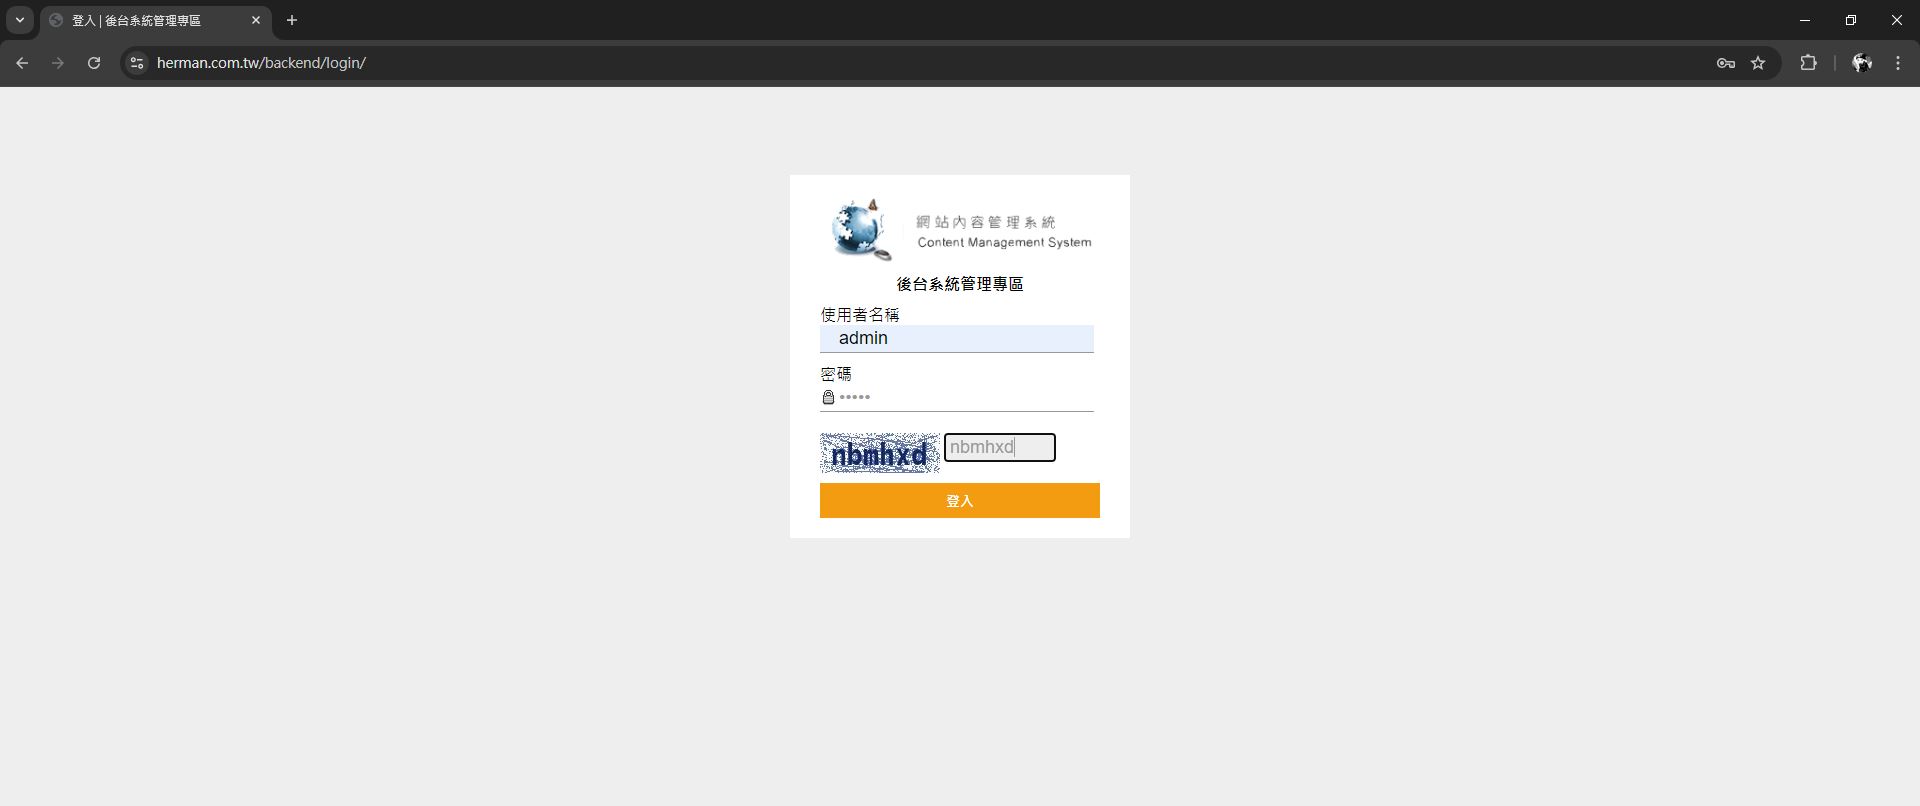Open the Chrome profile avatar
Viewport: 1920px width, 806px height.
(x=1862, y=63)
